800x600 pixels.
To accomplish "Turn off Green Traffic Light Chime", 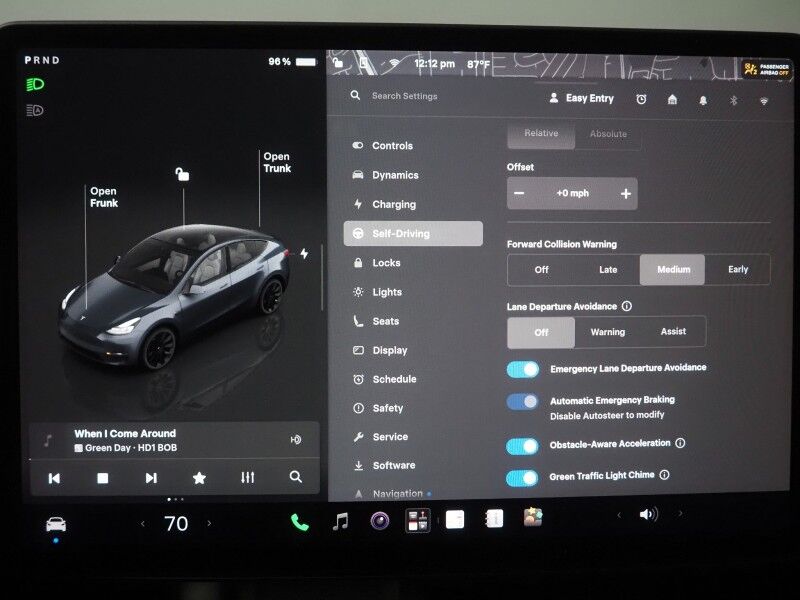I will click(x=522, y=478).
